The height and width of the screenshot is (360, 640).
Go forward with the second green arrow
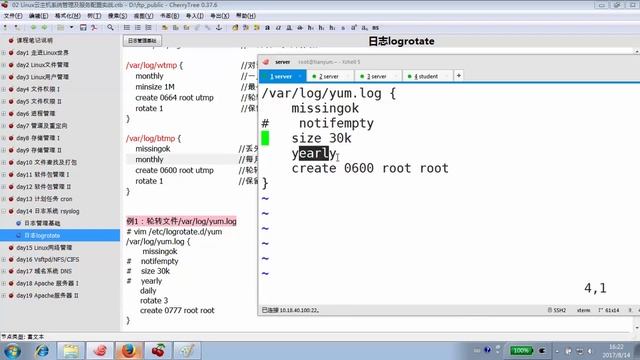click(x=44, y=28)
